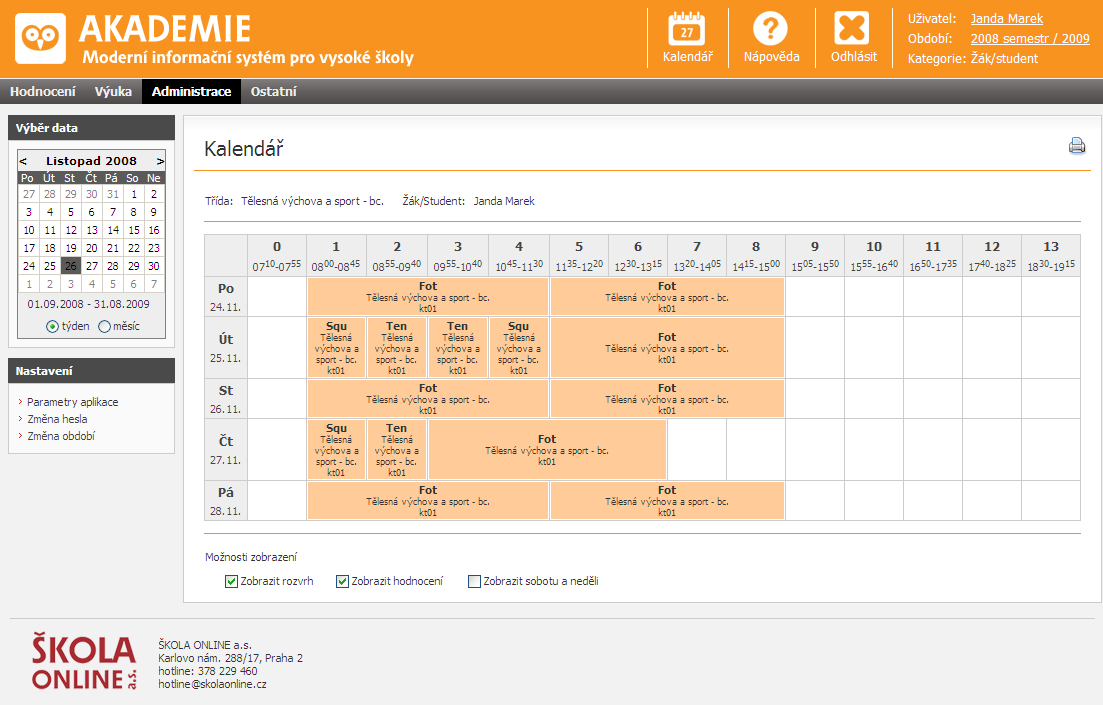Click the hotline@skolaonline.cz email text
The image size is (1103, 705).
(212, 684)
